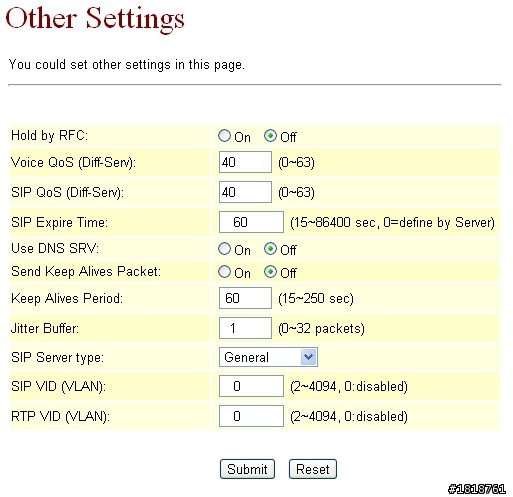The image size is (513, 497).
Task: Click the SIP Server type label
Action: click(x=57, y=358)
